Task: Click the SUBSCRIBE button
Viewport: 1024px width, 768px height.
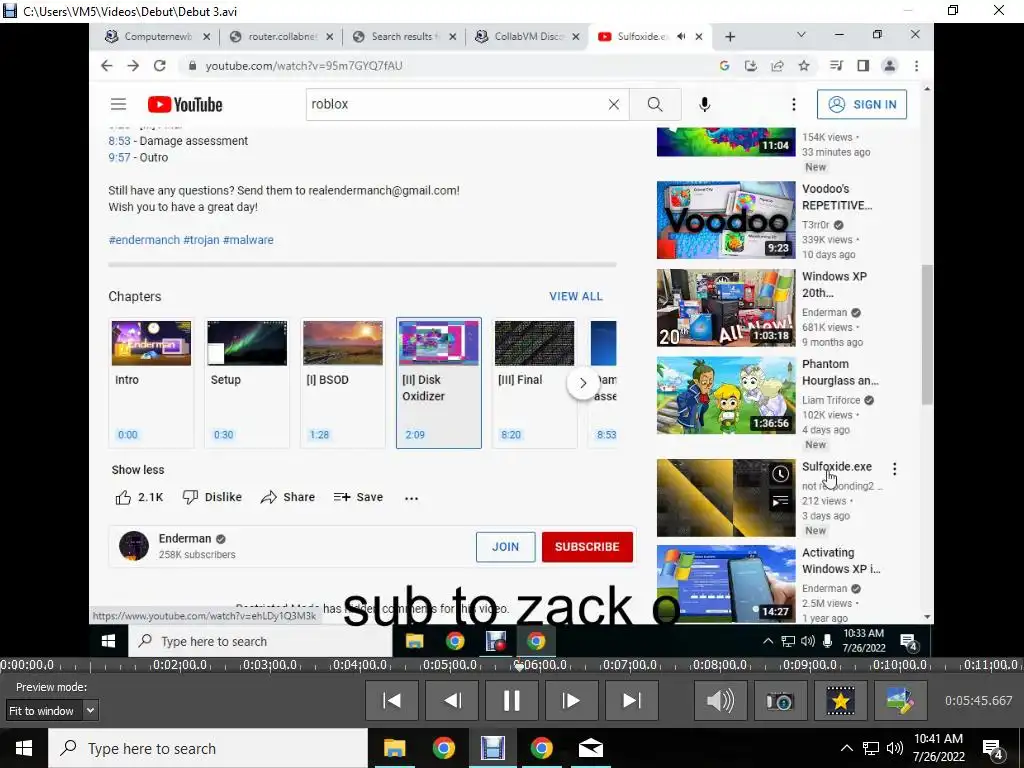Action: point(587,547)
